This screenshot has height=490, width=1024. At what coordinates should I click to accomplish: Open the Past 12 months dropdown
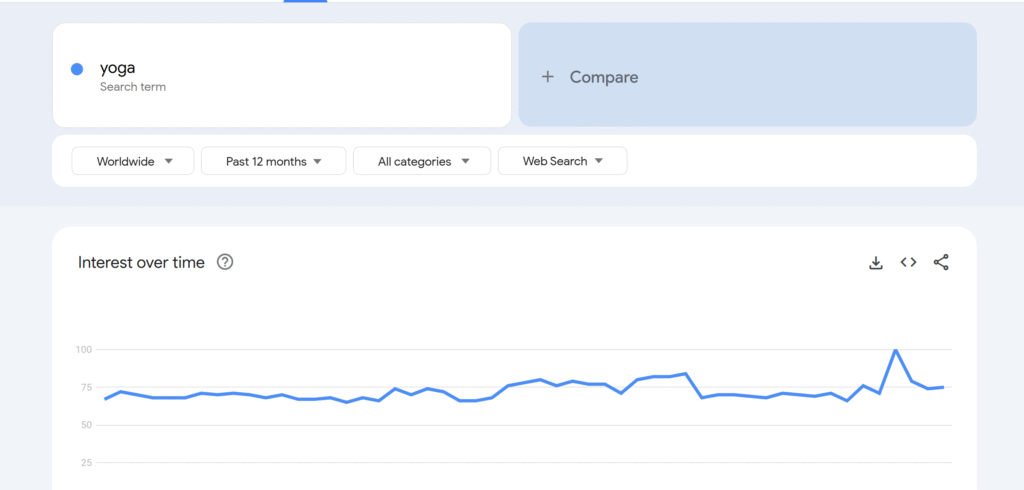tap(274, 161)
